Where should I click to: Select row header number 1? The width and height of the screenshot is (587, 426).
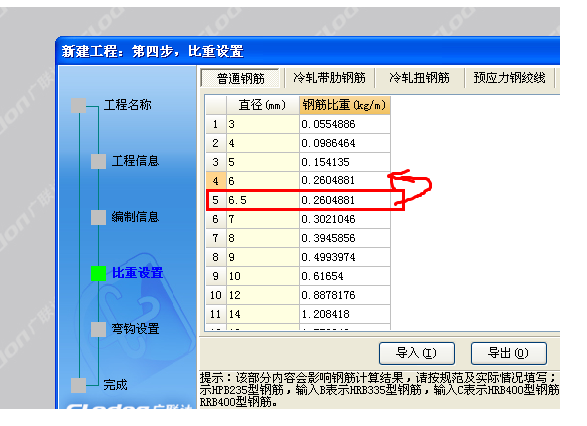[x=216, y=124]
